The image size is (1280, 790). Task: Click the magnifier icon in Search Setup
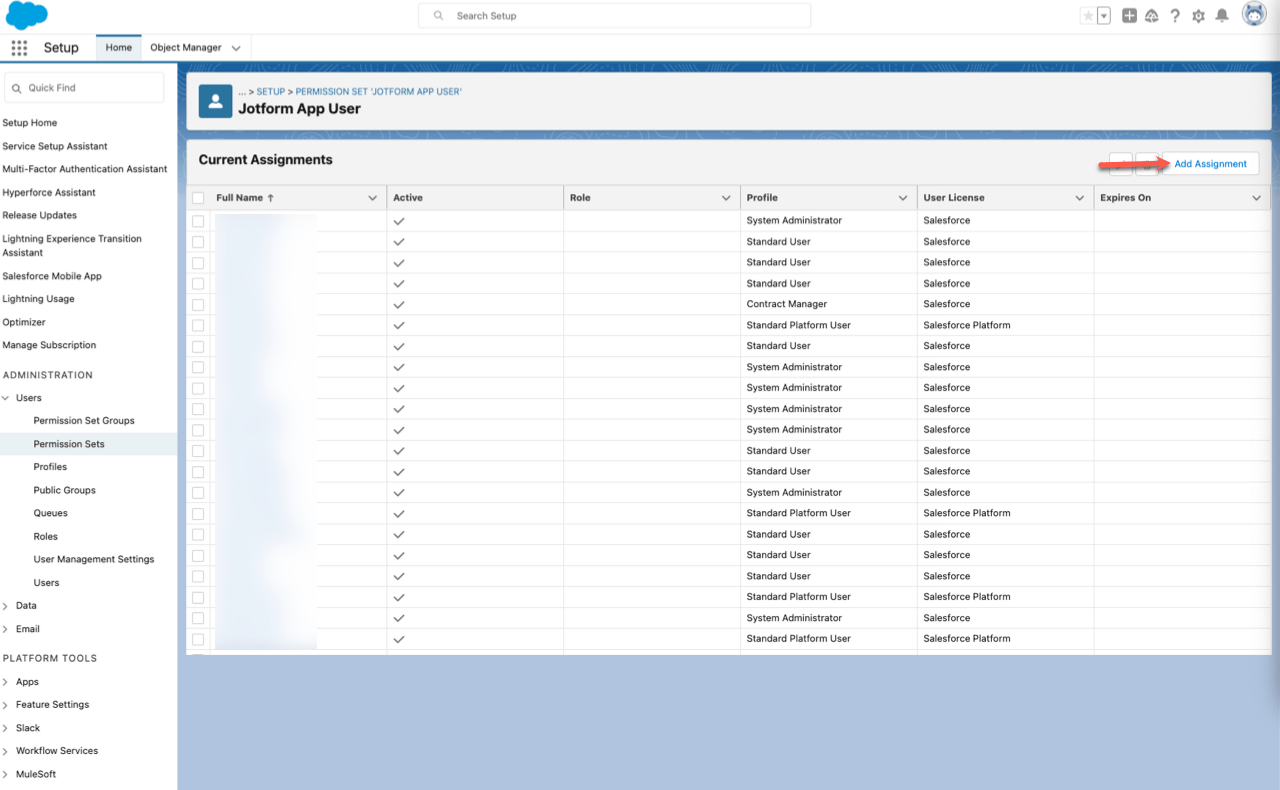click(x=438, y=16)
